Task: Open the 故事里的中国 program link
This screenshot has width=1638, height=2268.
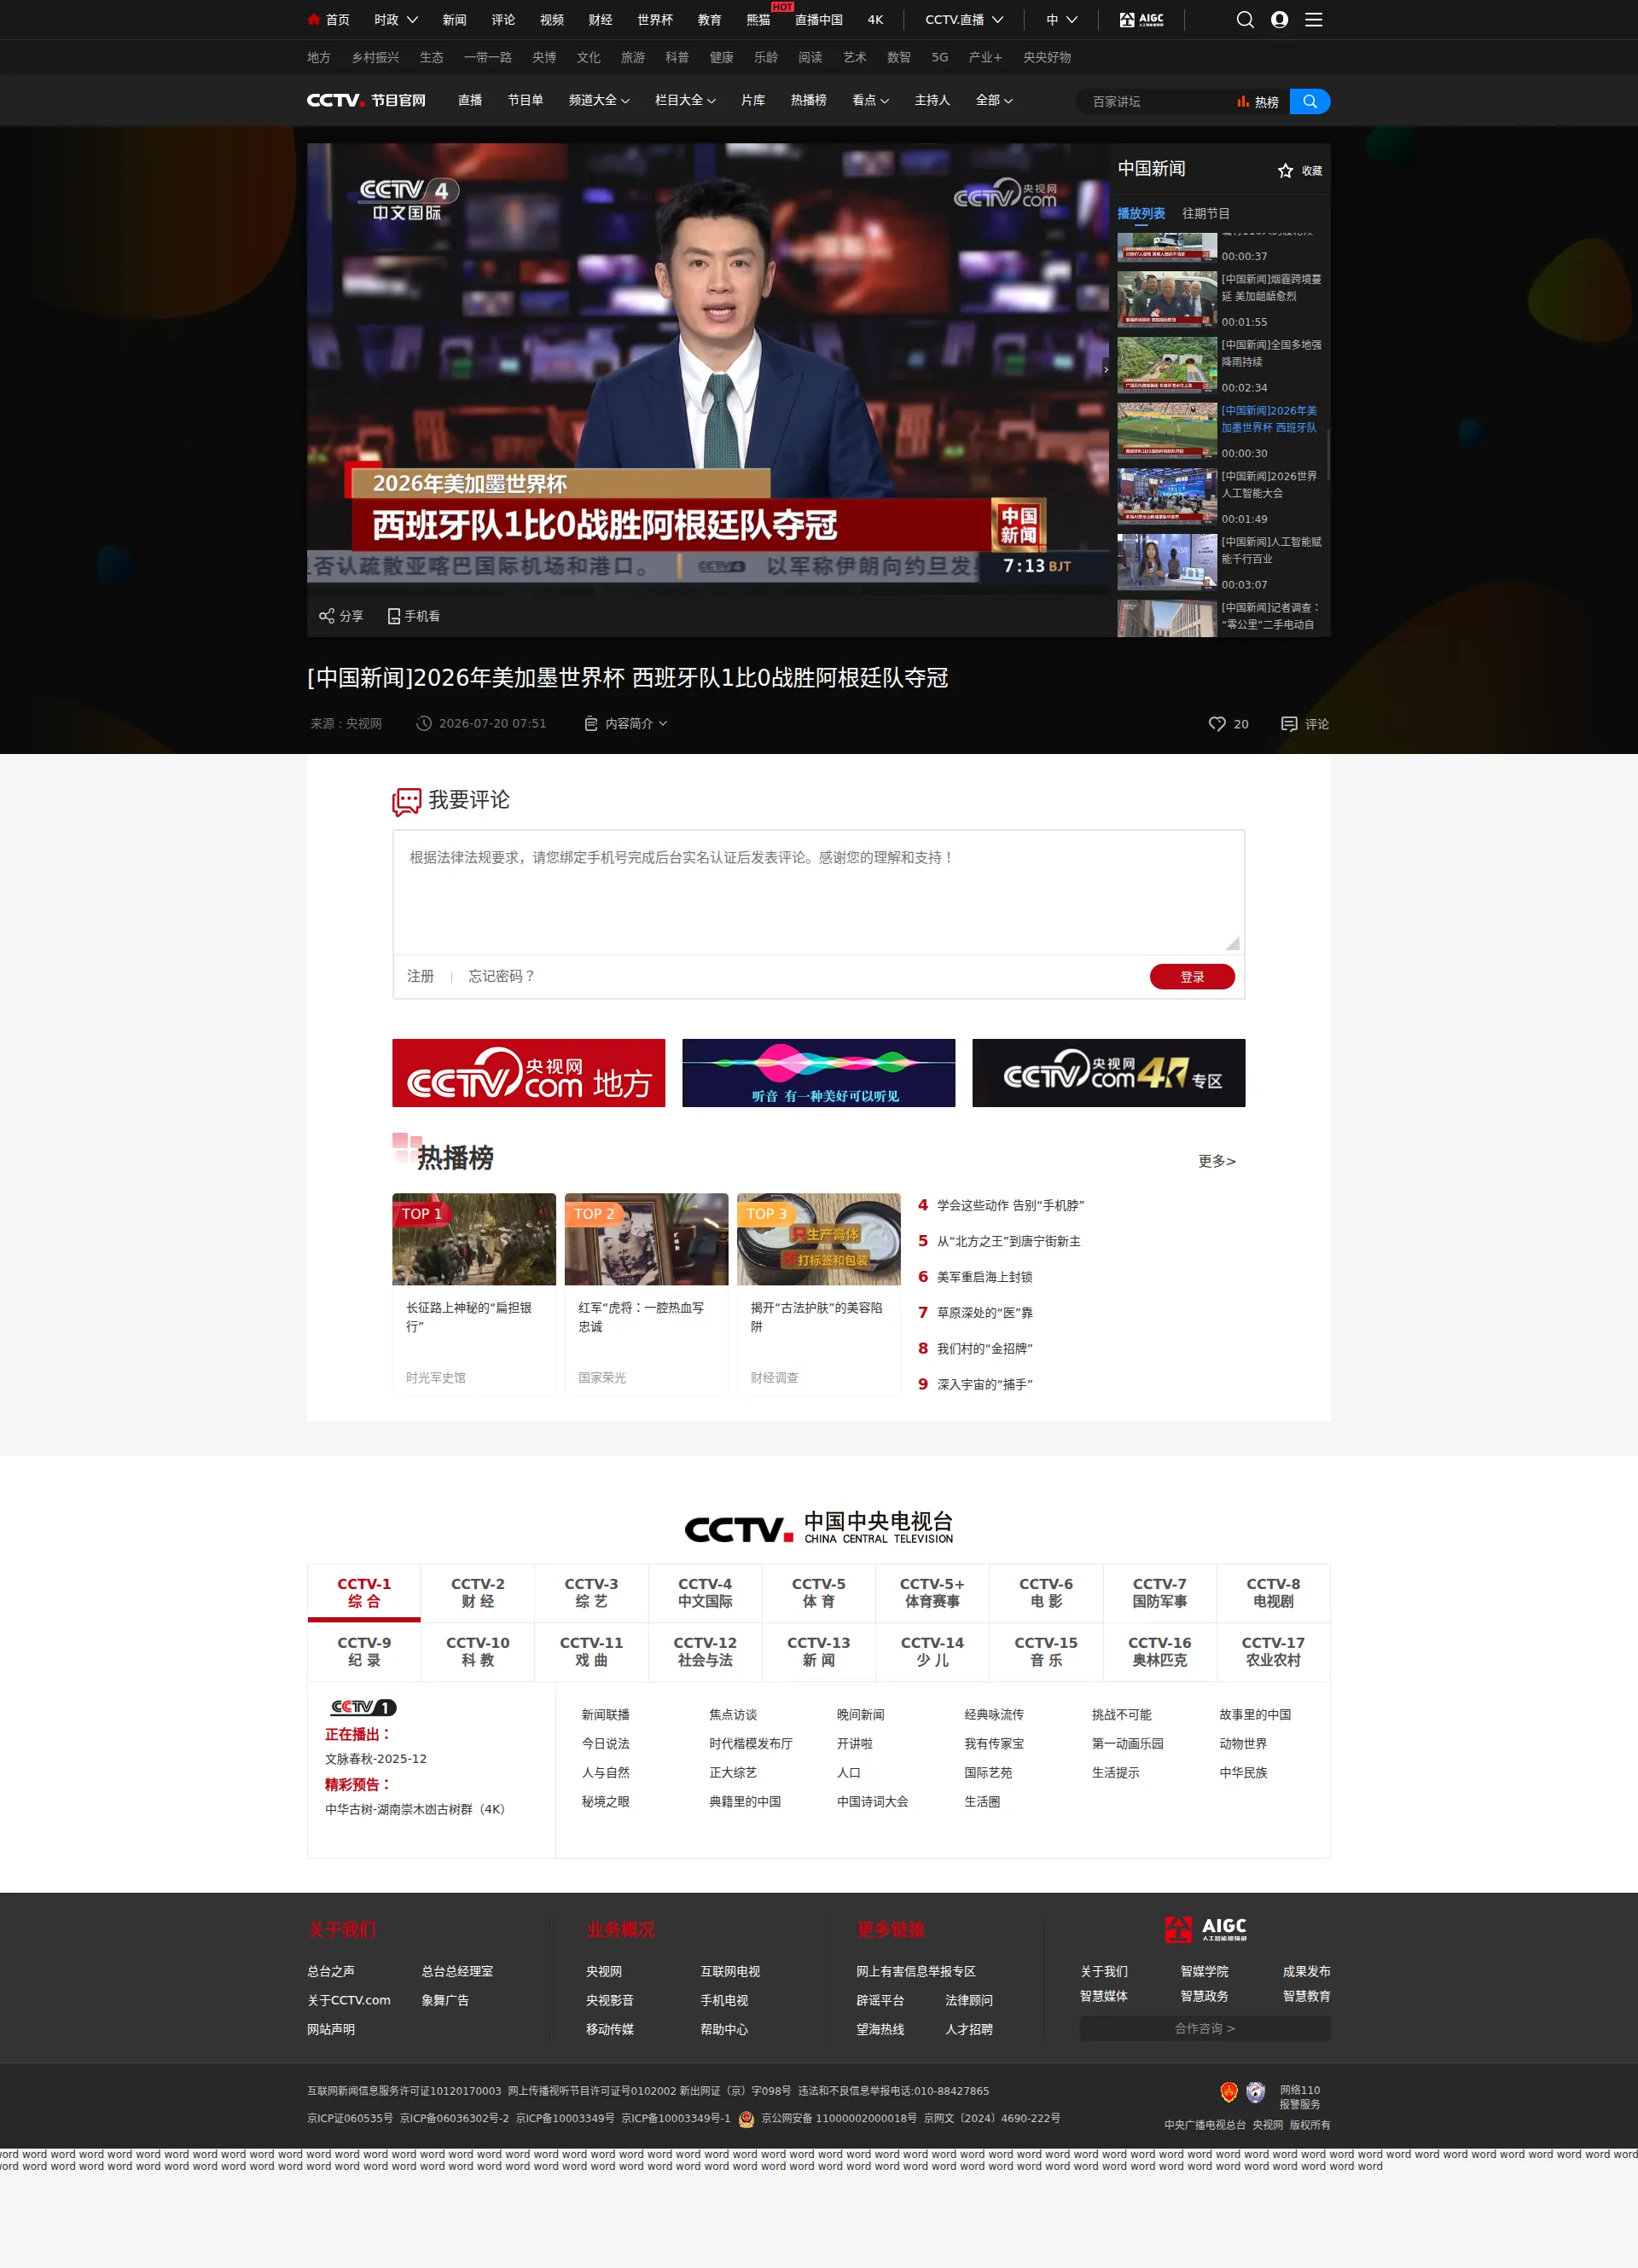Action: (x=1255, y=1715)
